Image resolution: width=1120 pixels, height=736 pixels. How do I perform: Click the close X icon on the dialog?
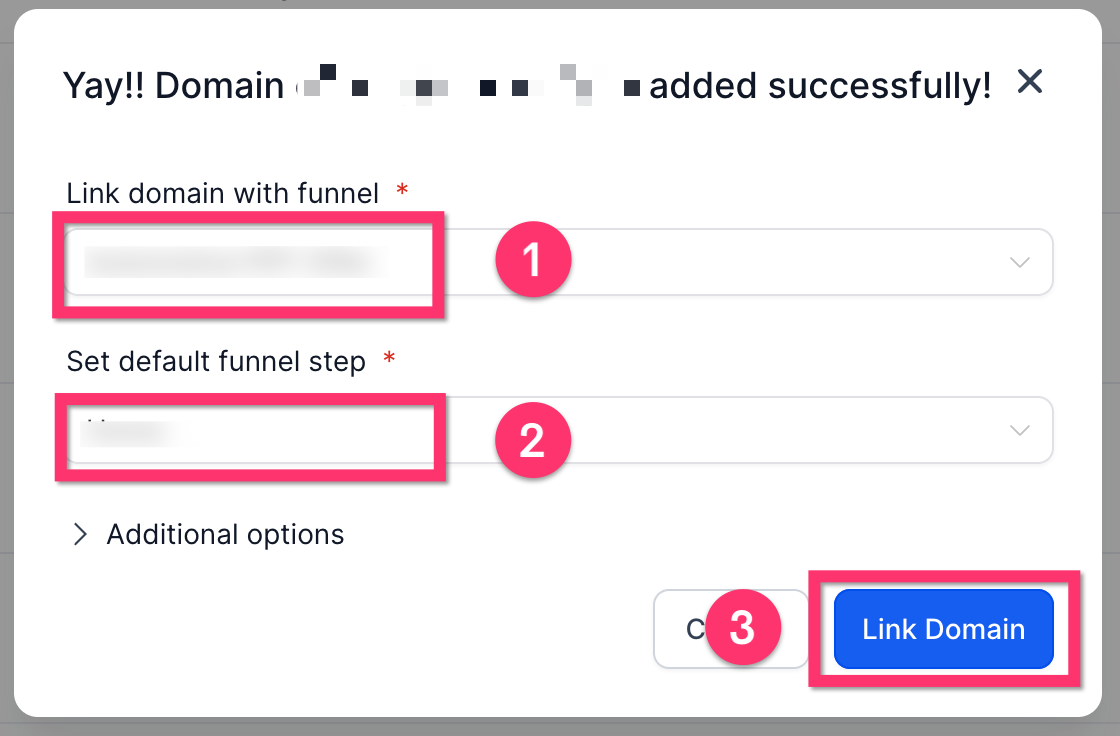tap(1029, 83)
